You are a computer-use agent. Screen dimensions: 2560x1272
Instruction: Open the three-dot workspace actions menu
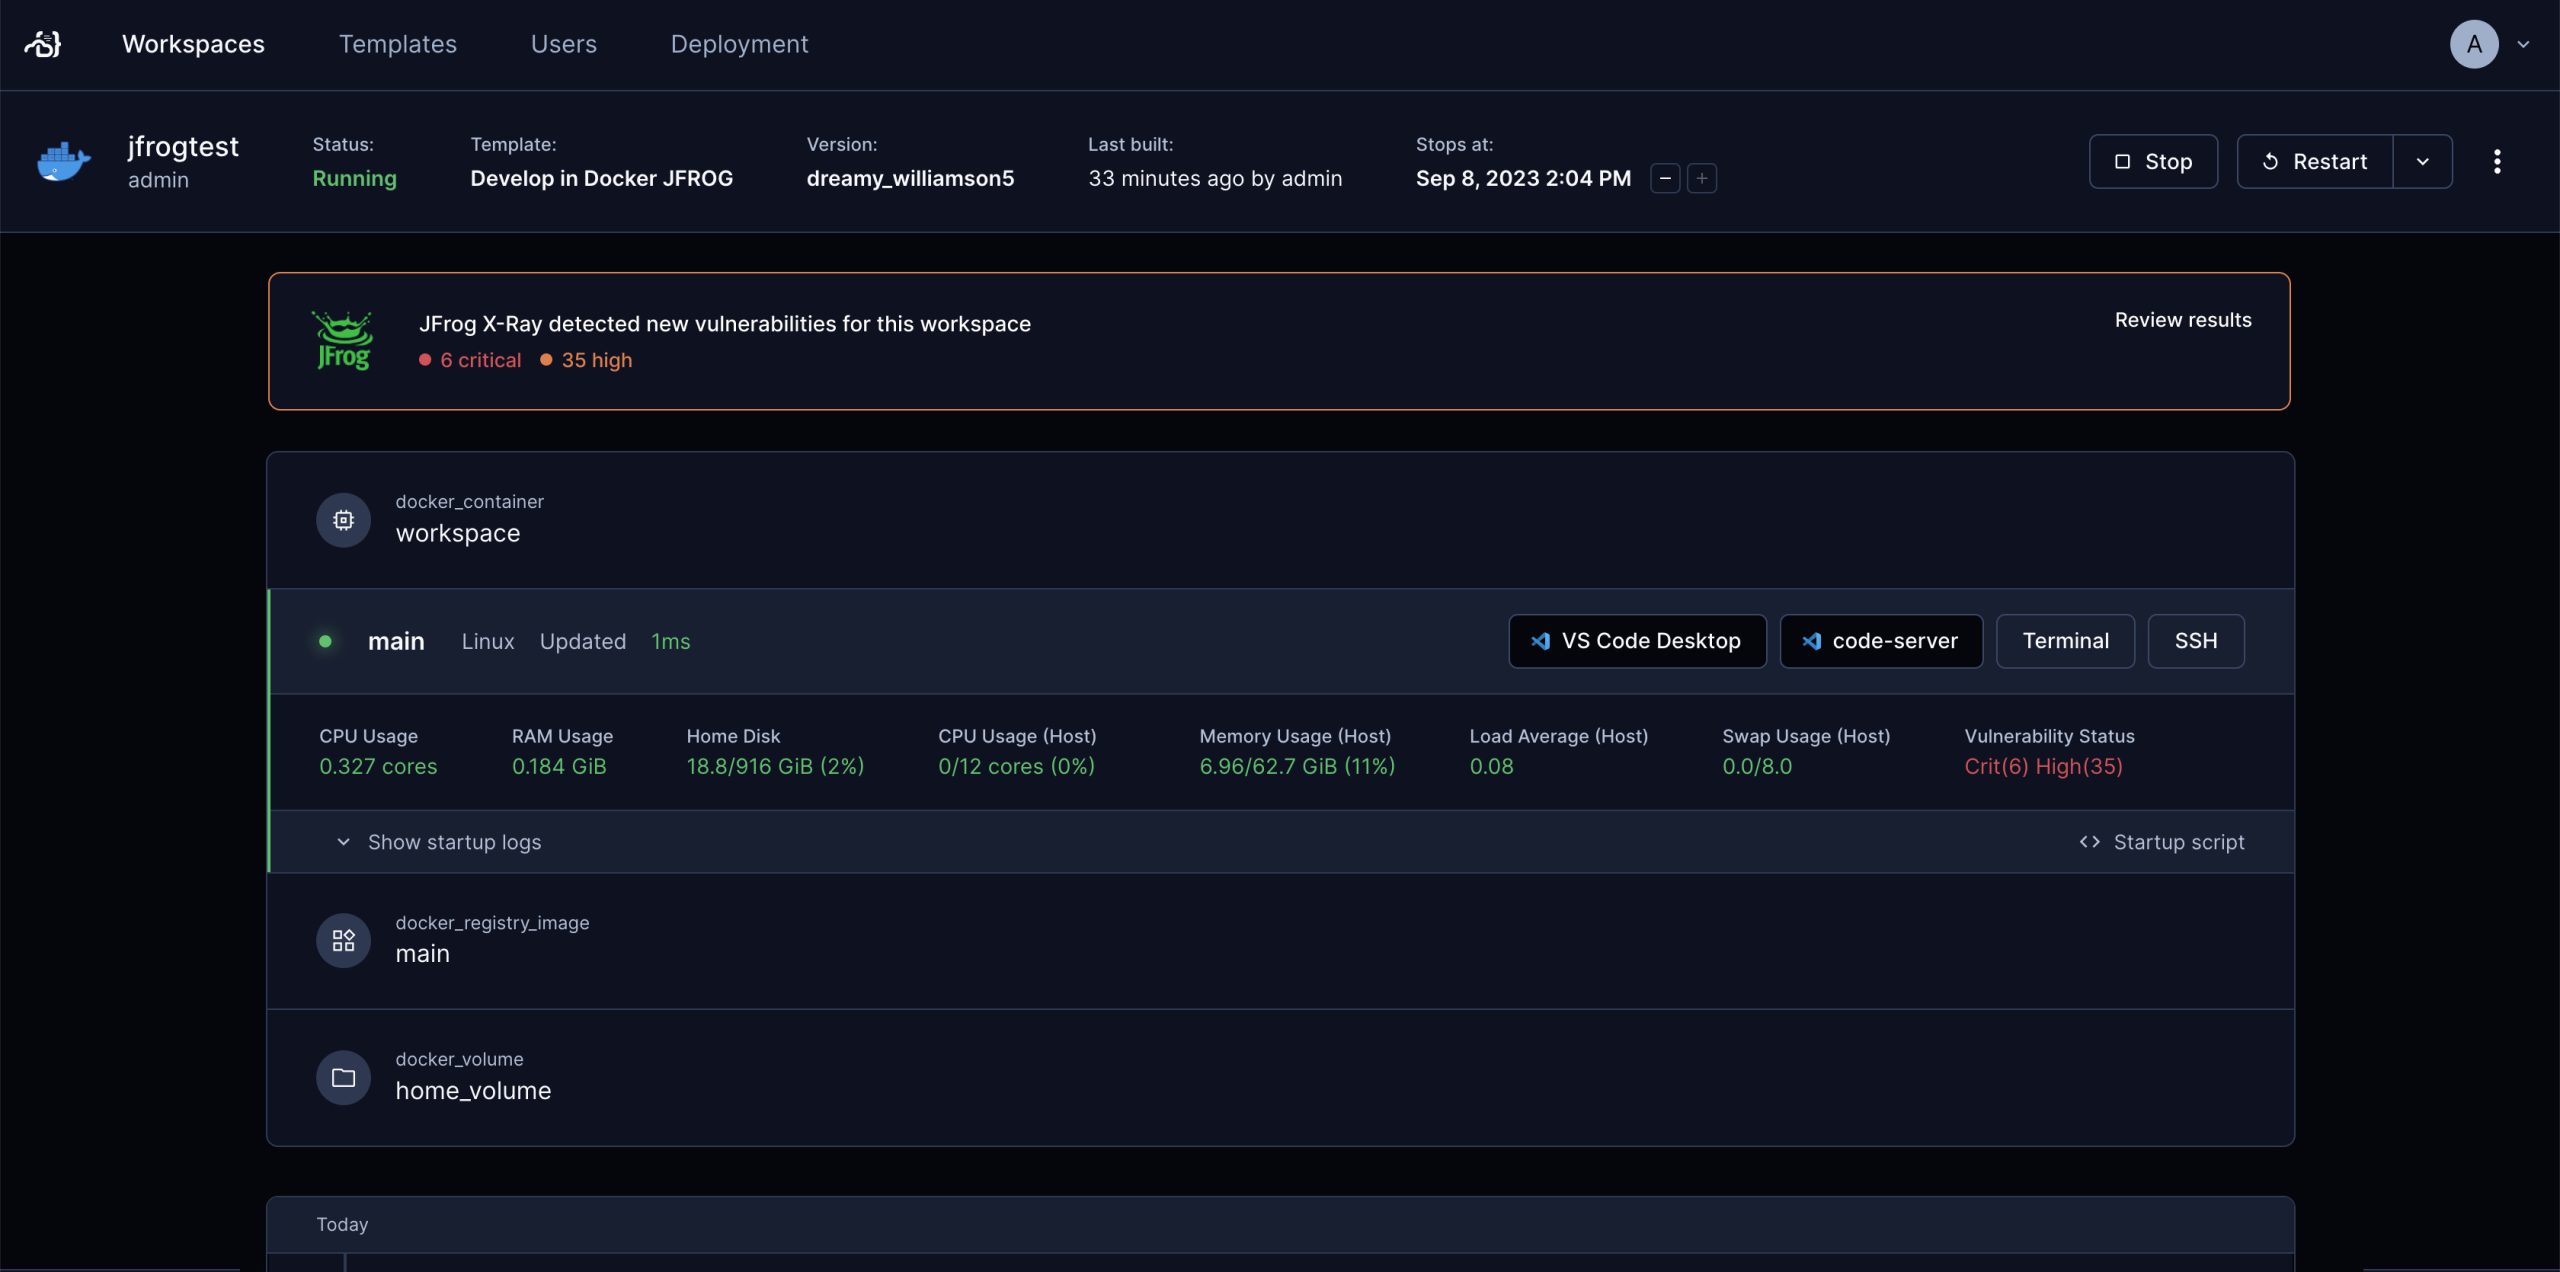coord(2497,161)
